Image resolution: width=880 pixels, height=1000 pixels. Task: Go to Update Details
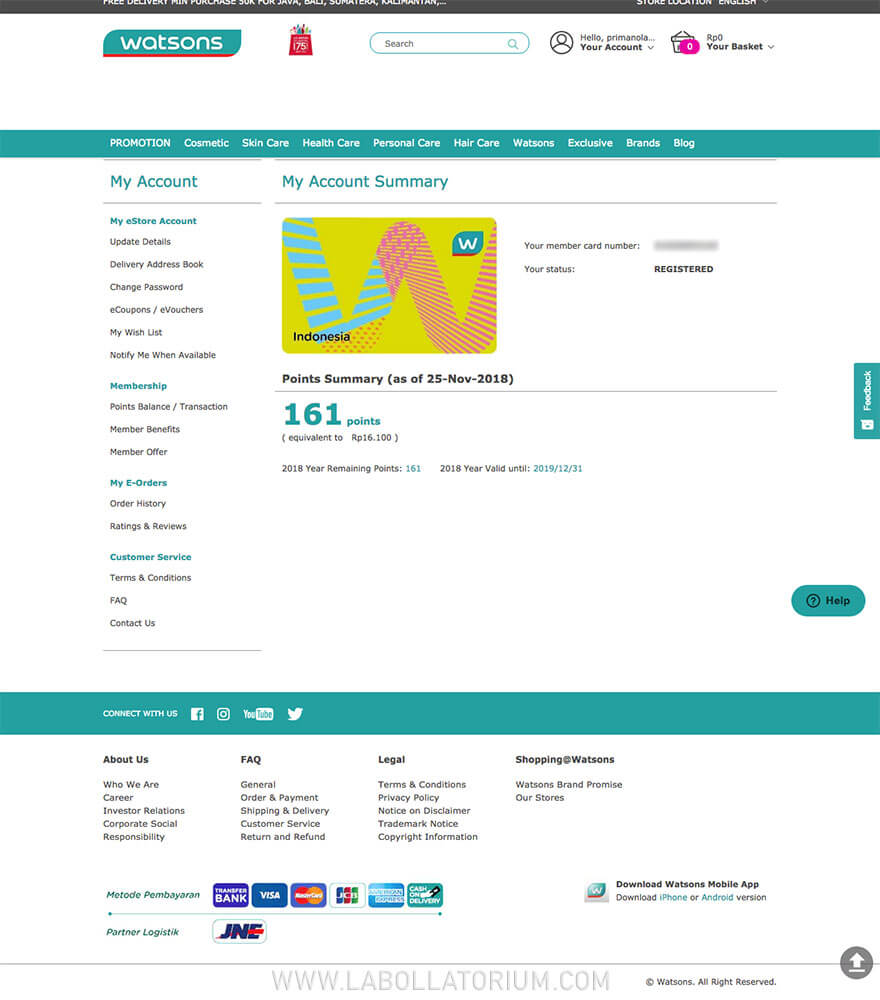[x=140, y=242]
